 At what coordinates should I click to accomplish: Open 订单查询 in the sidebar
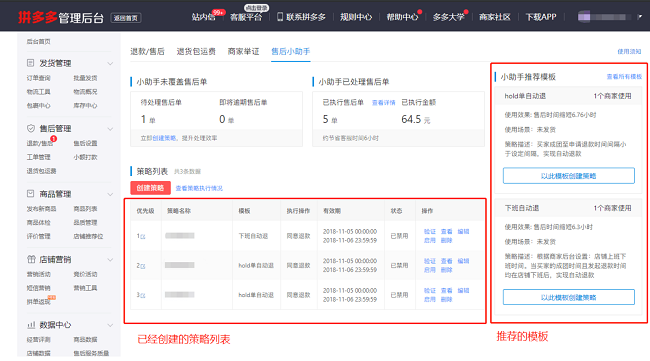click(x=39, y=78)
